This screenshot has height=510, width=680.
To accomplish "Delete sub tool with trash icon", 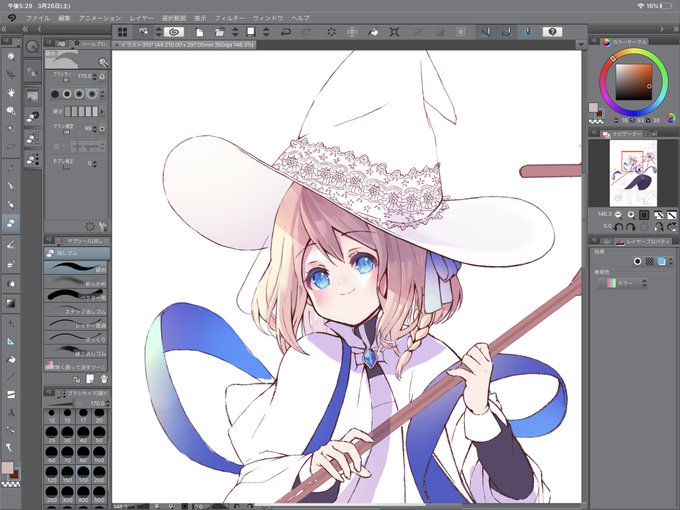I will [104, 379].
